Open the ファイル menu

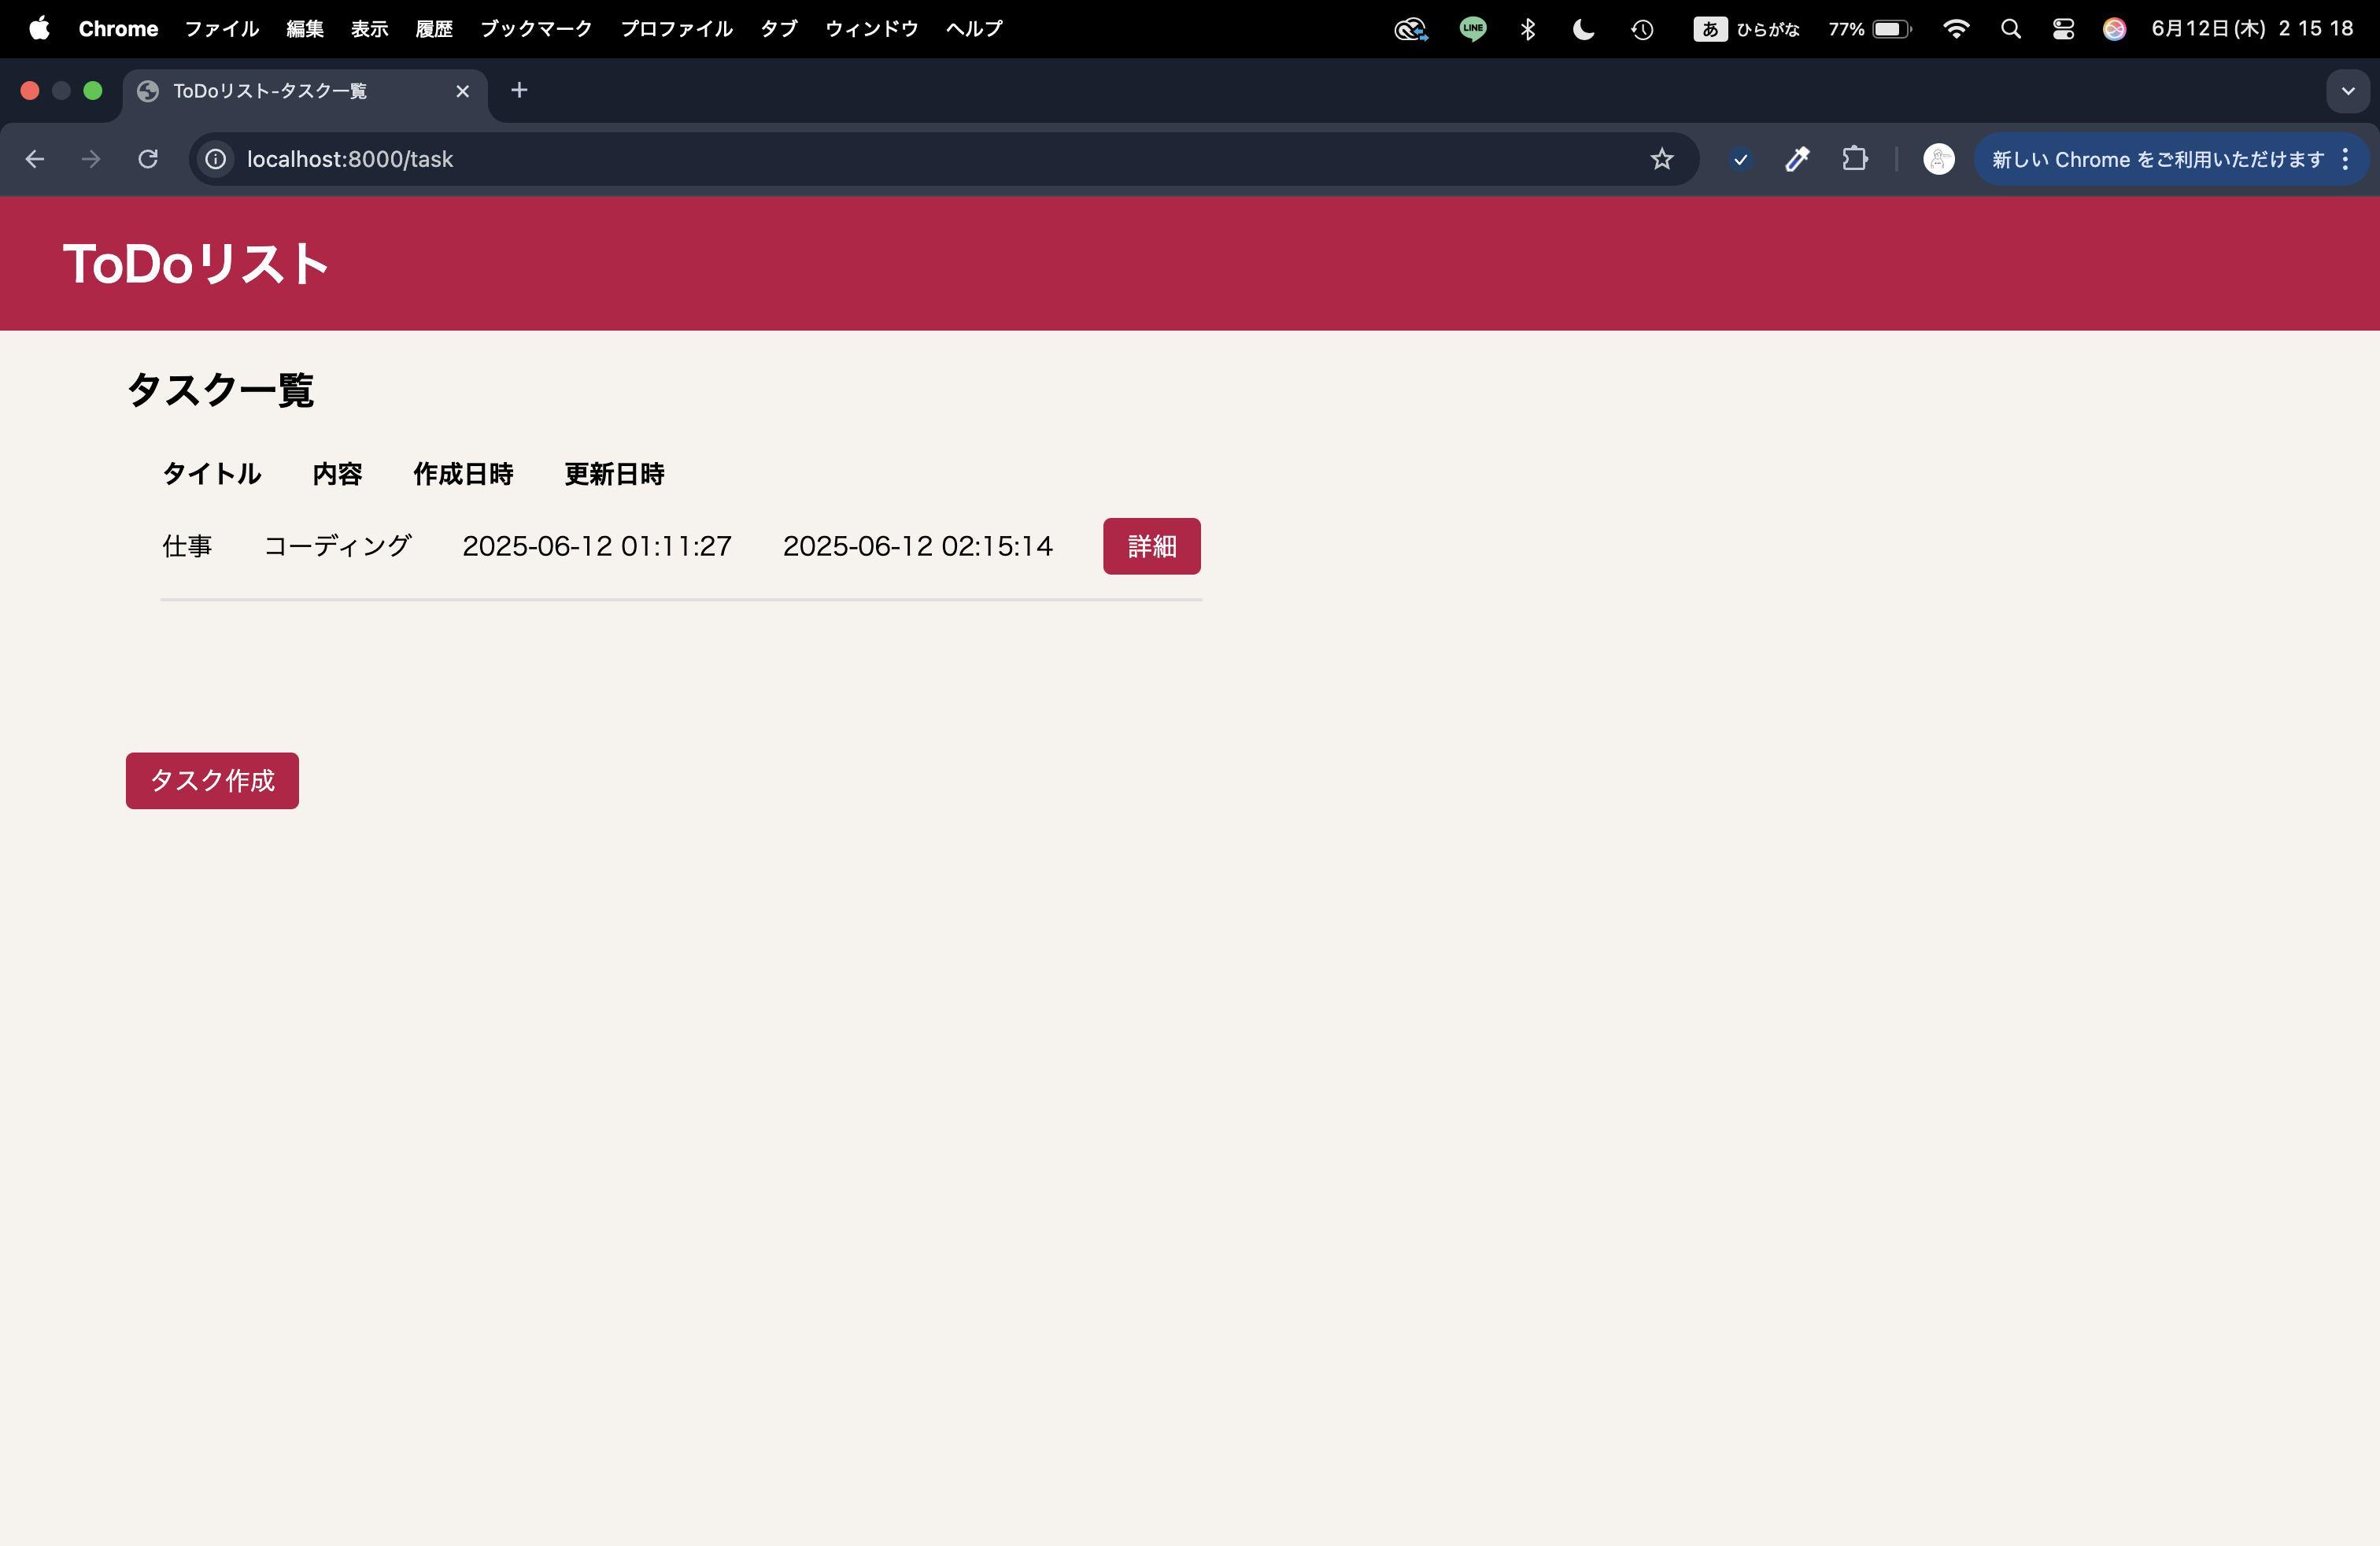(x=222, y=29)
